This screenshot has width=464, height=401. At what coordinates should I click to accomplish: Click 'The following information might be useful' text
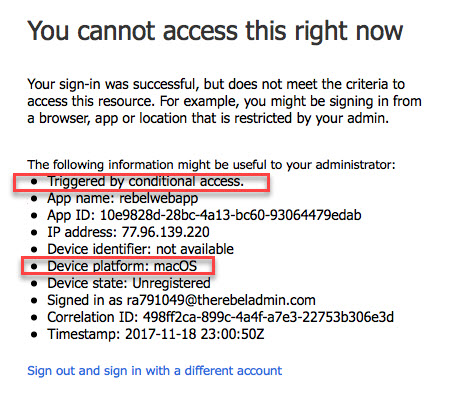click(211, 165)
